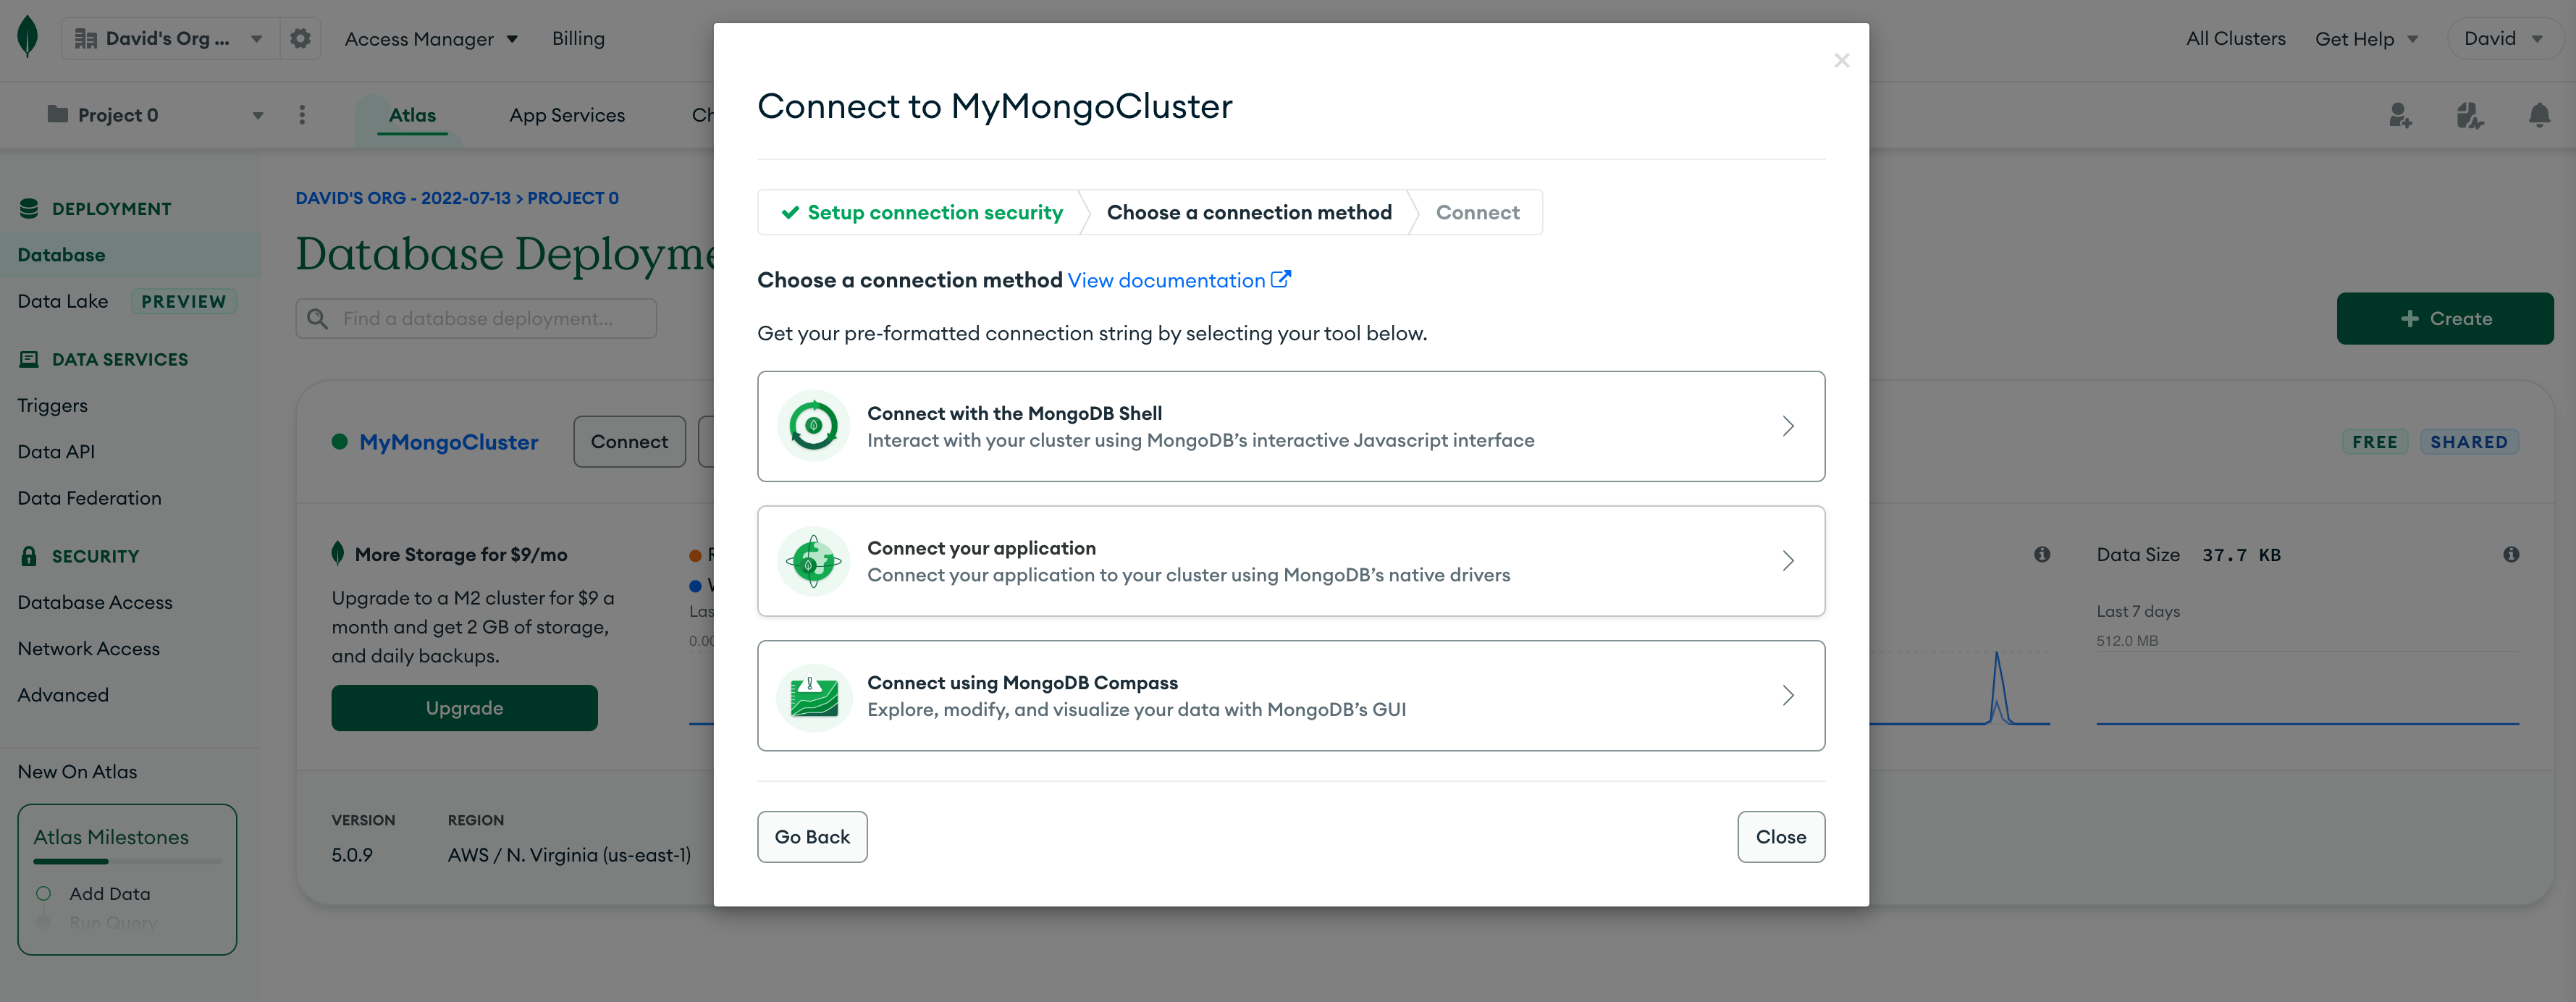The width and height of the screenshot is (2576, 1002).
Task: Open chevron for Connect using MongoDB Compass
Action: pyautogui.click(x=1788, y=696)
